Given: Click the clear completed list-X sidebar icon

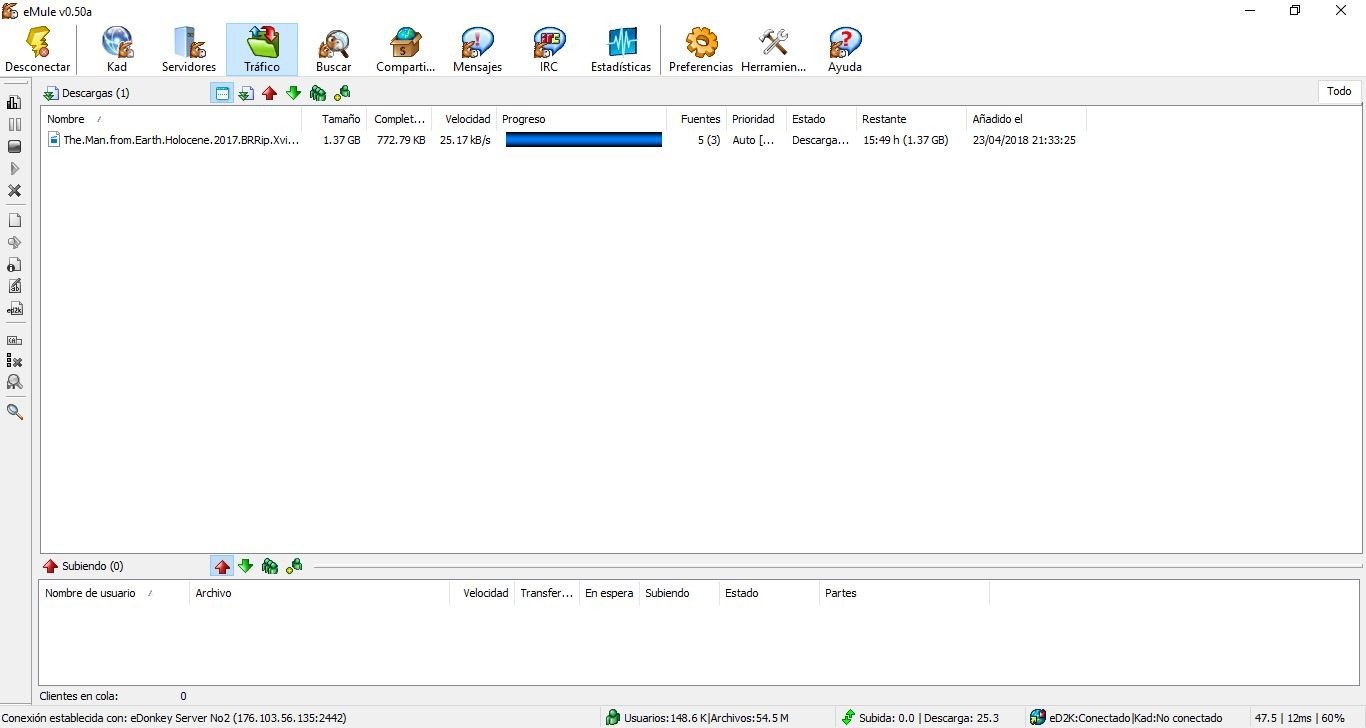Looking at the screenshot, I should pyautogui.click(x=14, y=361).
